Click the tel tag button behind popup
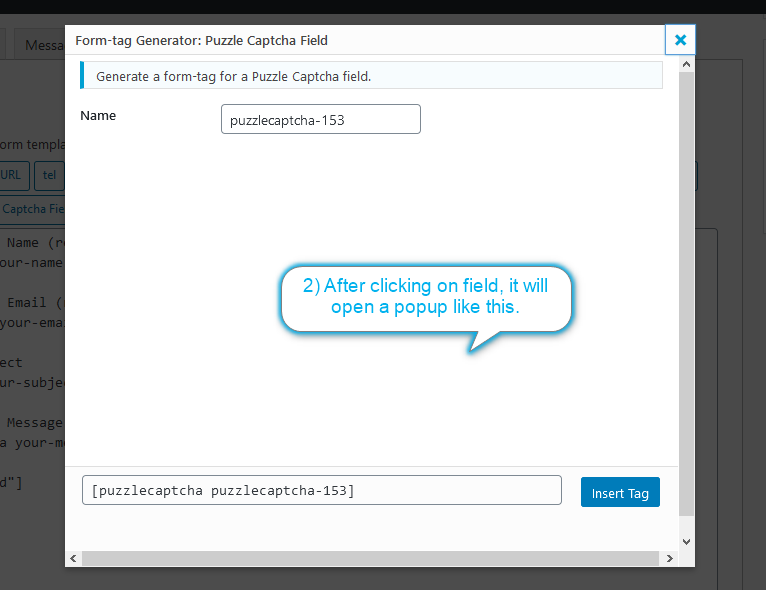 49,175
